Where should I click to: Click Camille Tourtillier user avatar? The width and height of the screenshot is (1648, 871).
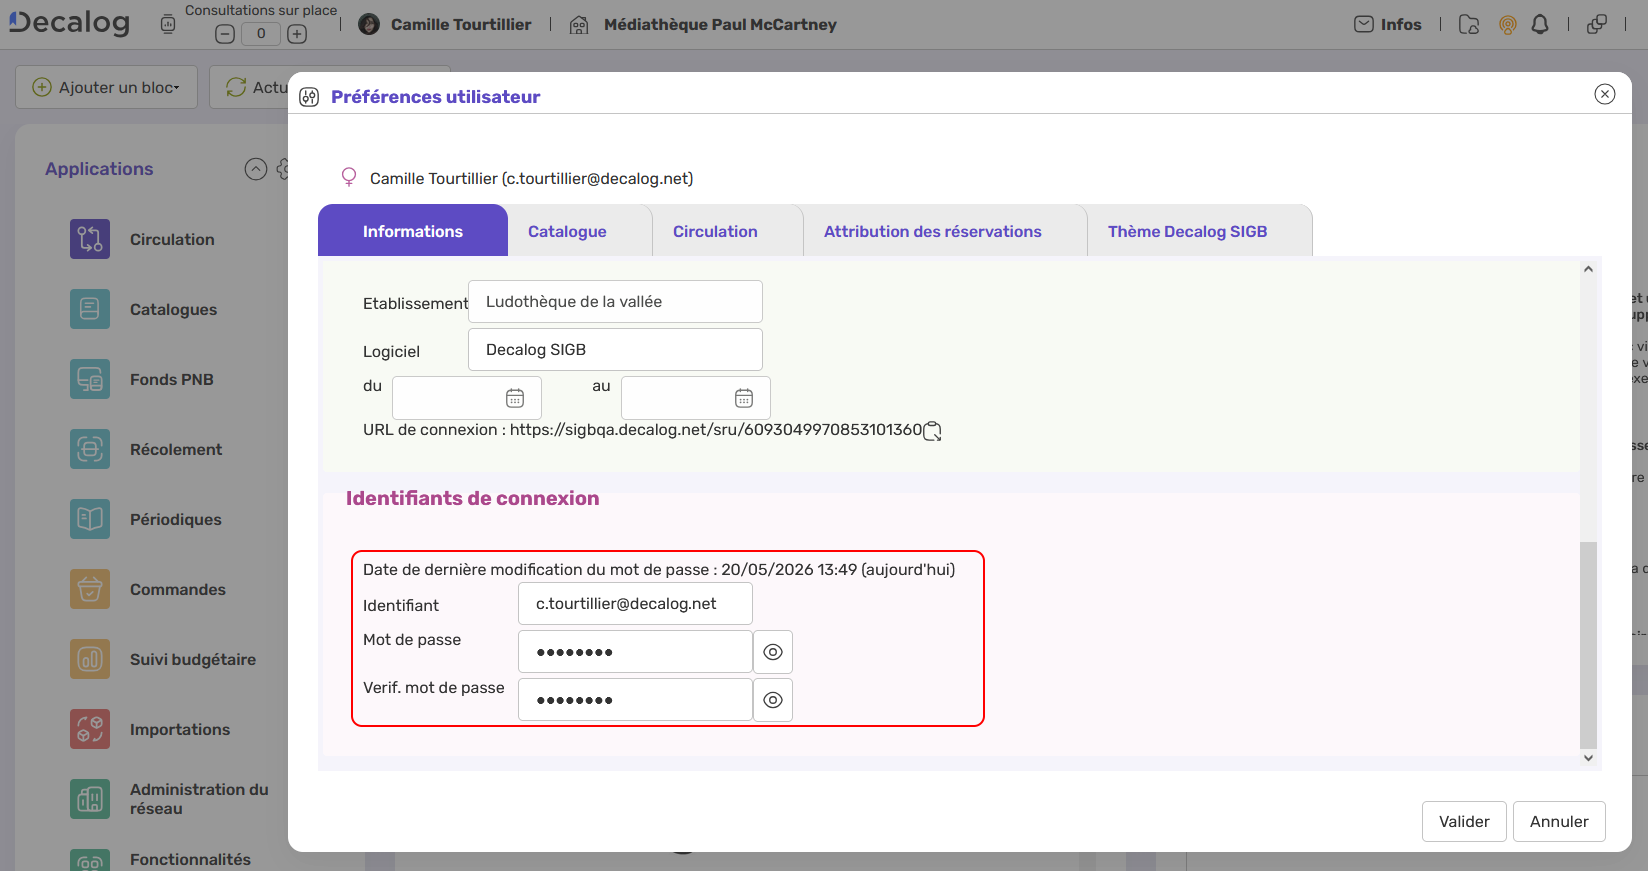(x=369, y=24)
